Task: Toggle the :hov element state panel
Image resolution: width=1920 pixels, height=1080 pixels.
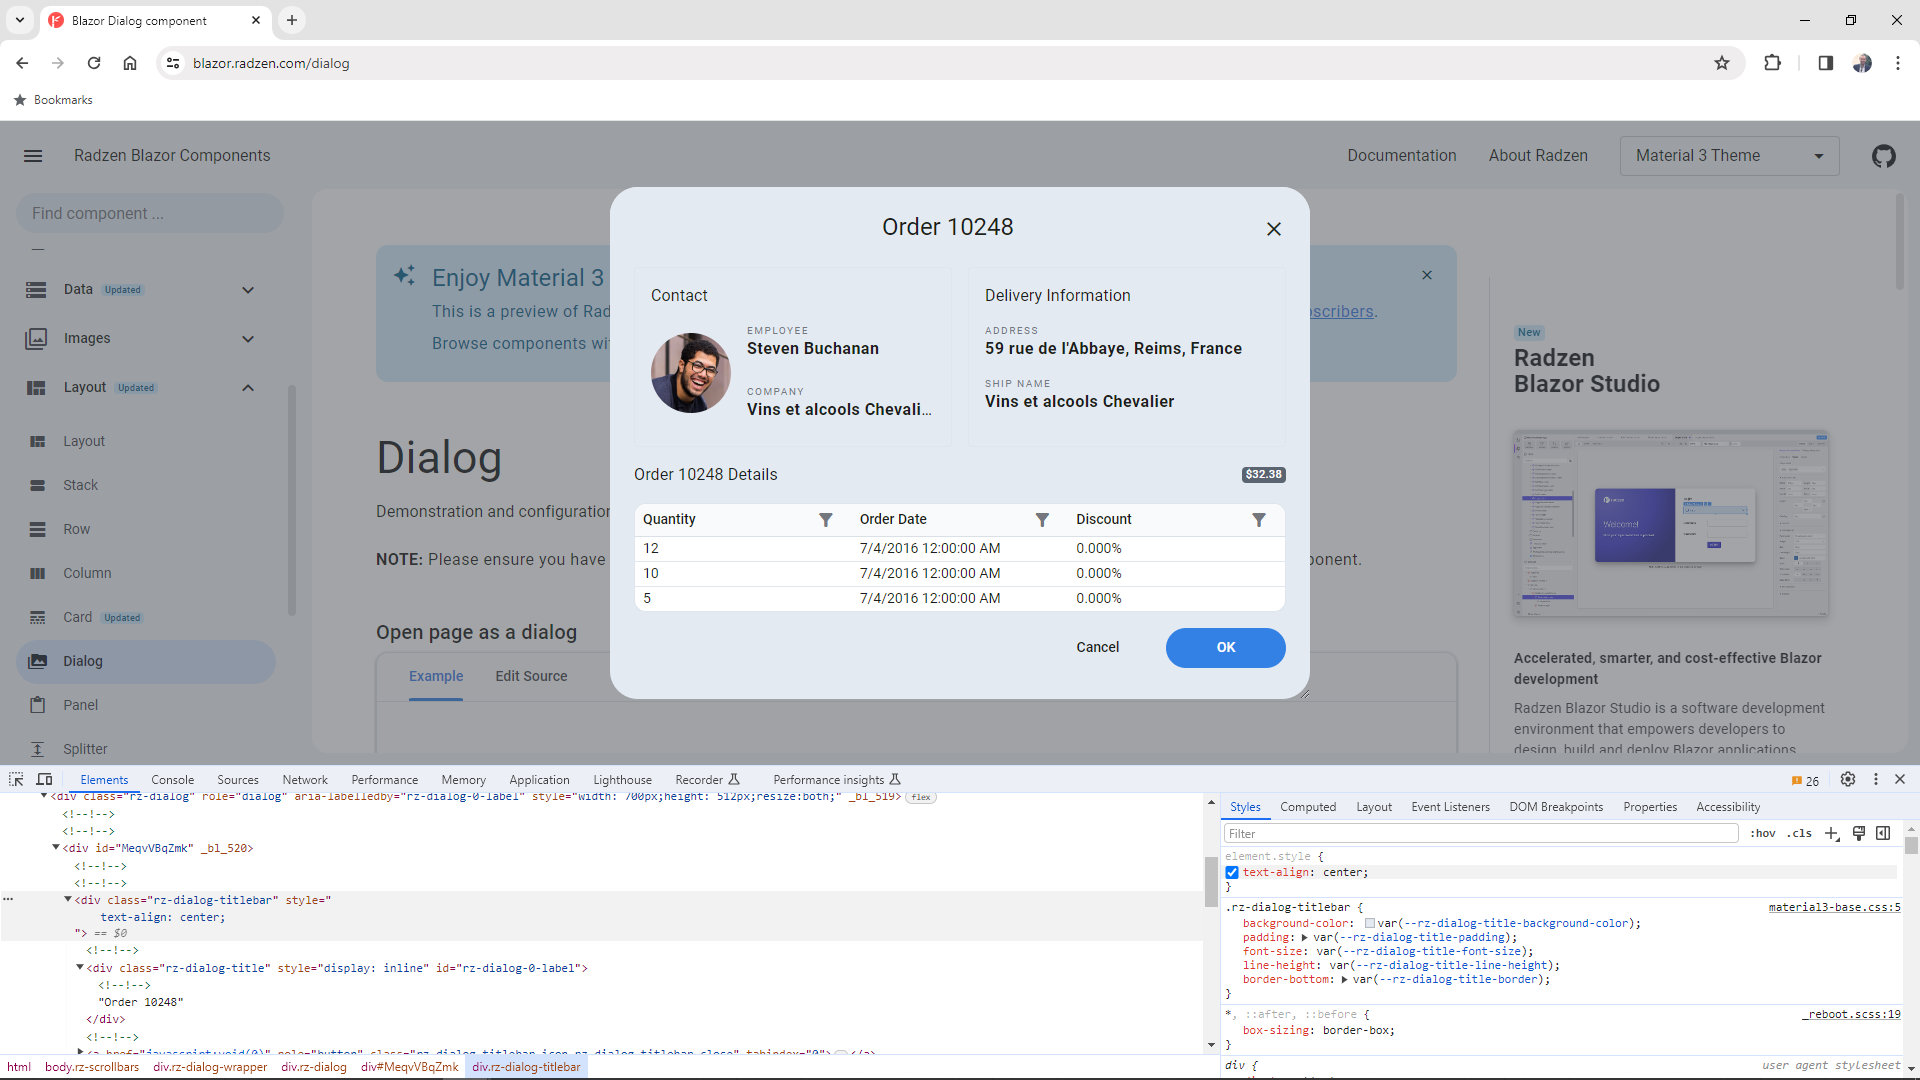Action: pos(1763,834)
